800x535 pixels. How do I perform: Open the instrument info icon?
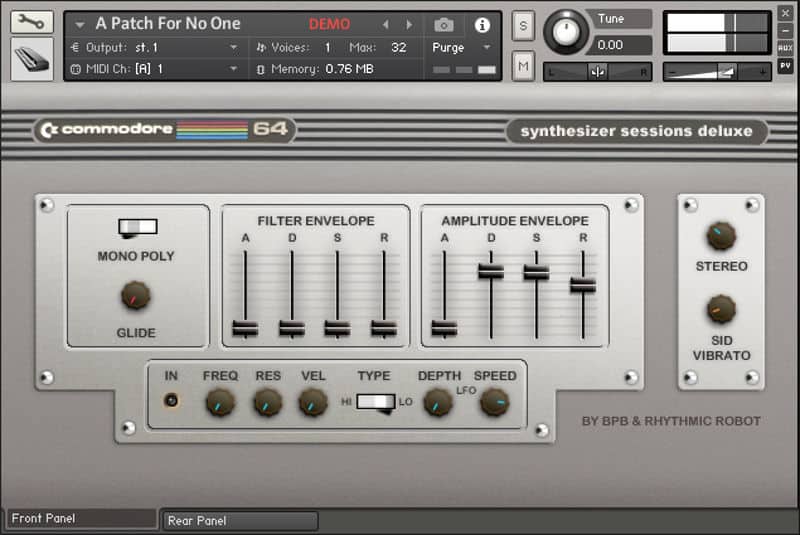[x=482, y=25]
